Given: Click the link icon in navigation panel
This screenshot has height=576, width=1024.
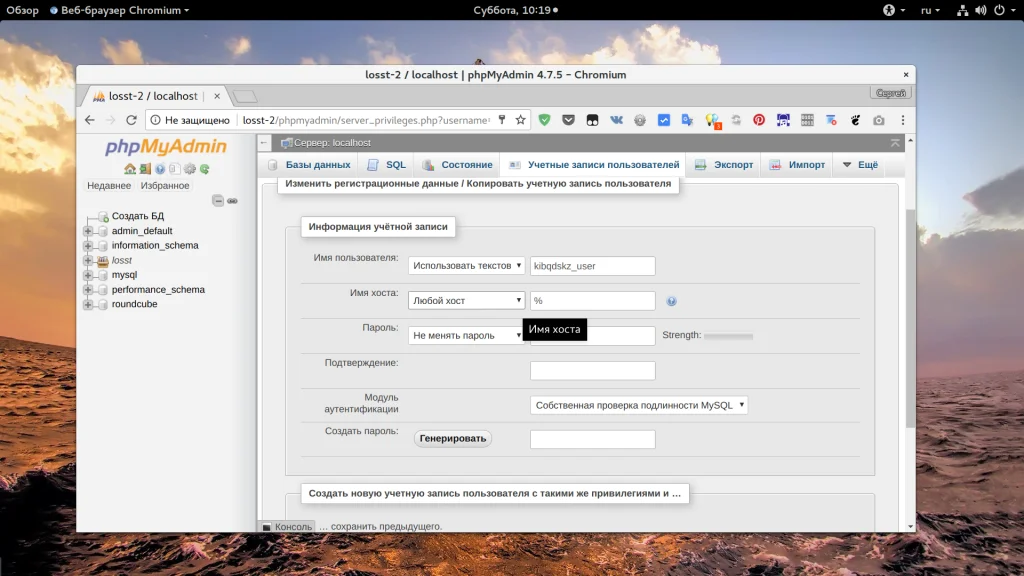Looking at the screenshot, I should pos(232,201).
